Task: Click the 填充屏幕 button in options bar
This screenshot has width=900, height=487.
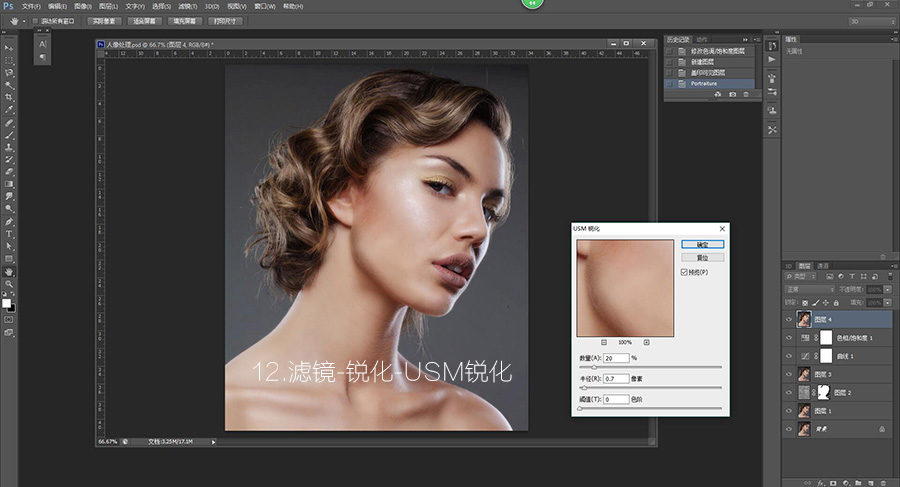Action: click(184, 20)
